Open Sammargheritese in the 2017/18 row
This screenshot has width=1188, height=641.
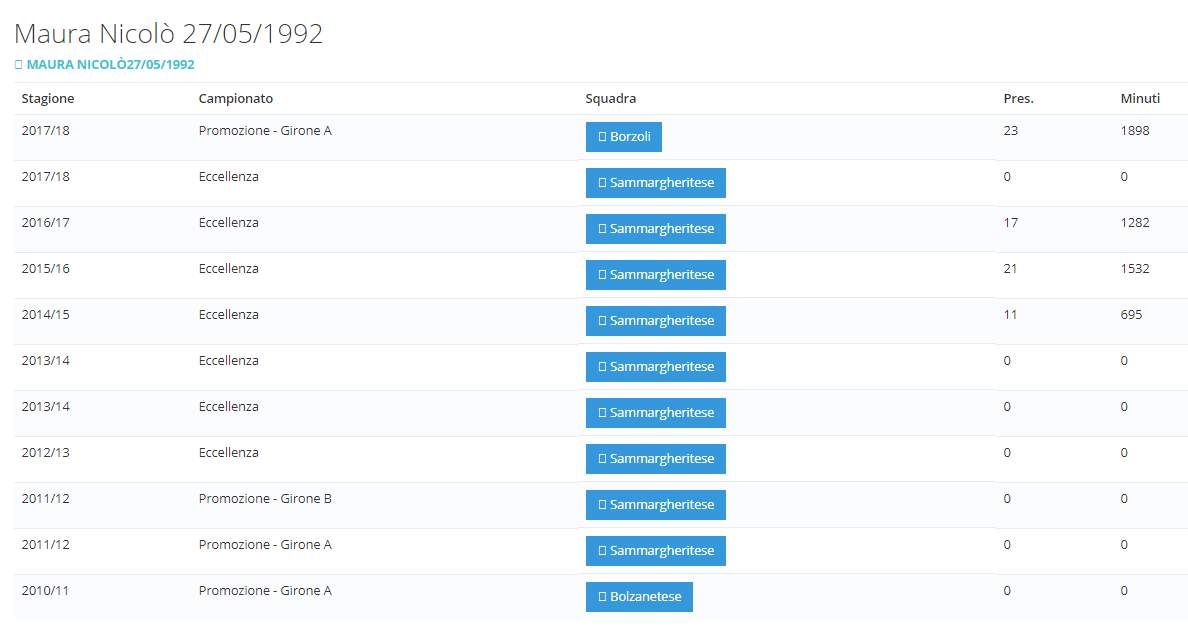[655, 183]
